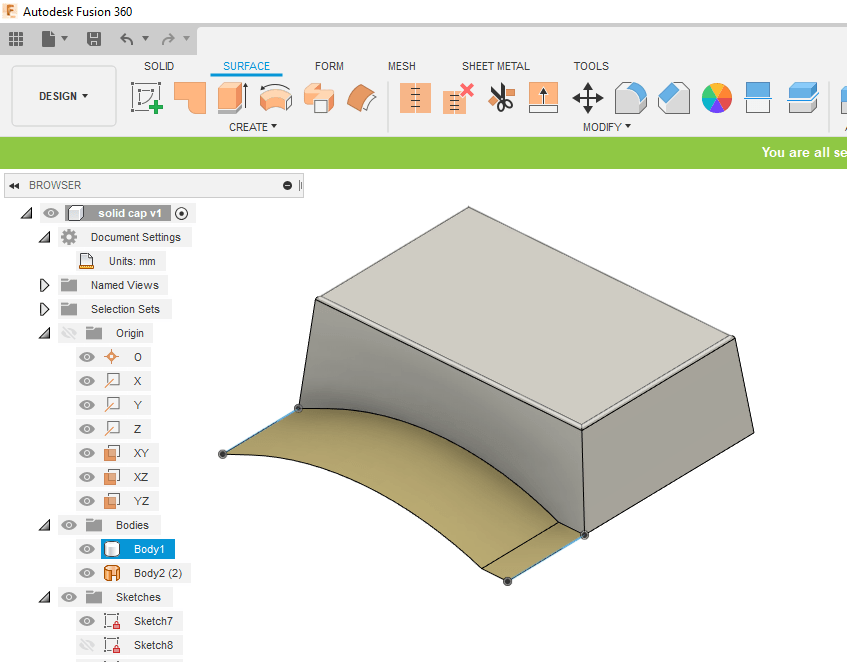Hide Body2 with its eye toggle
This screenshot has width=847, height=662.
(x=87, y=572)
